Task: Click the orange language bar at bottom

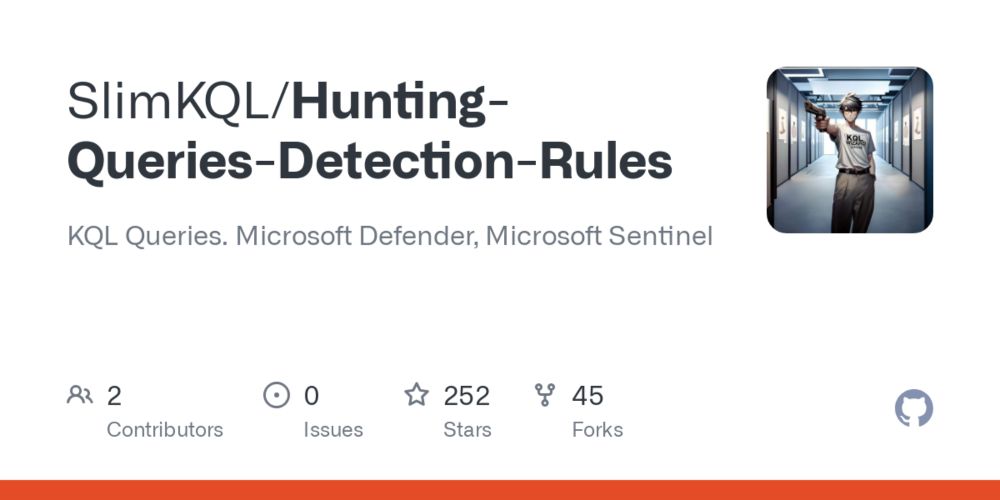Action: (x=500, y=490)
